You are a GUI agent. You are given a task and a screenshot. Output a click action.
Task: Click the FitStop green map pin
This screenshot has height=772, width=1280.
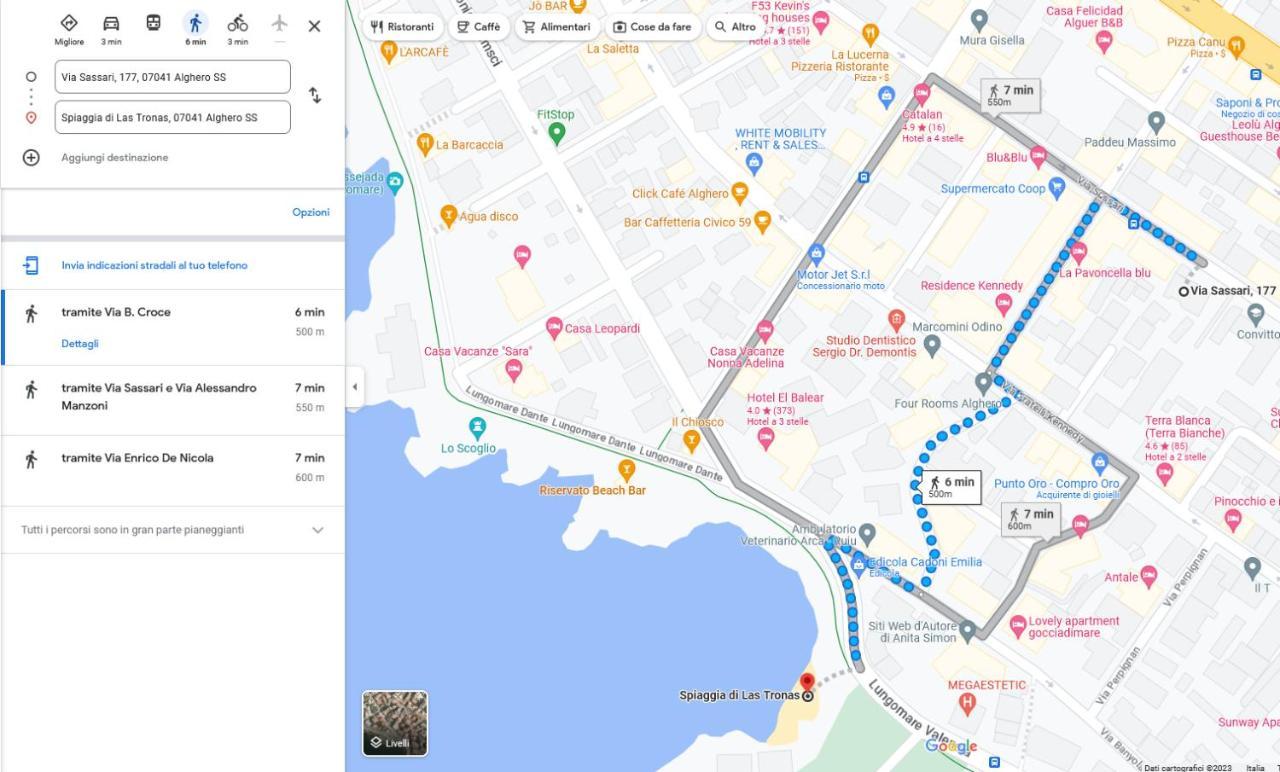(557, 133)
